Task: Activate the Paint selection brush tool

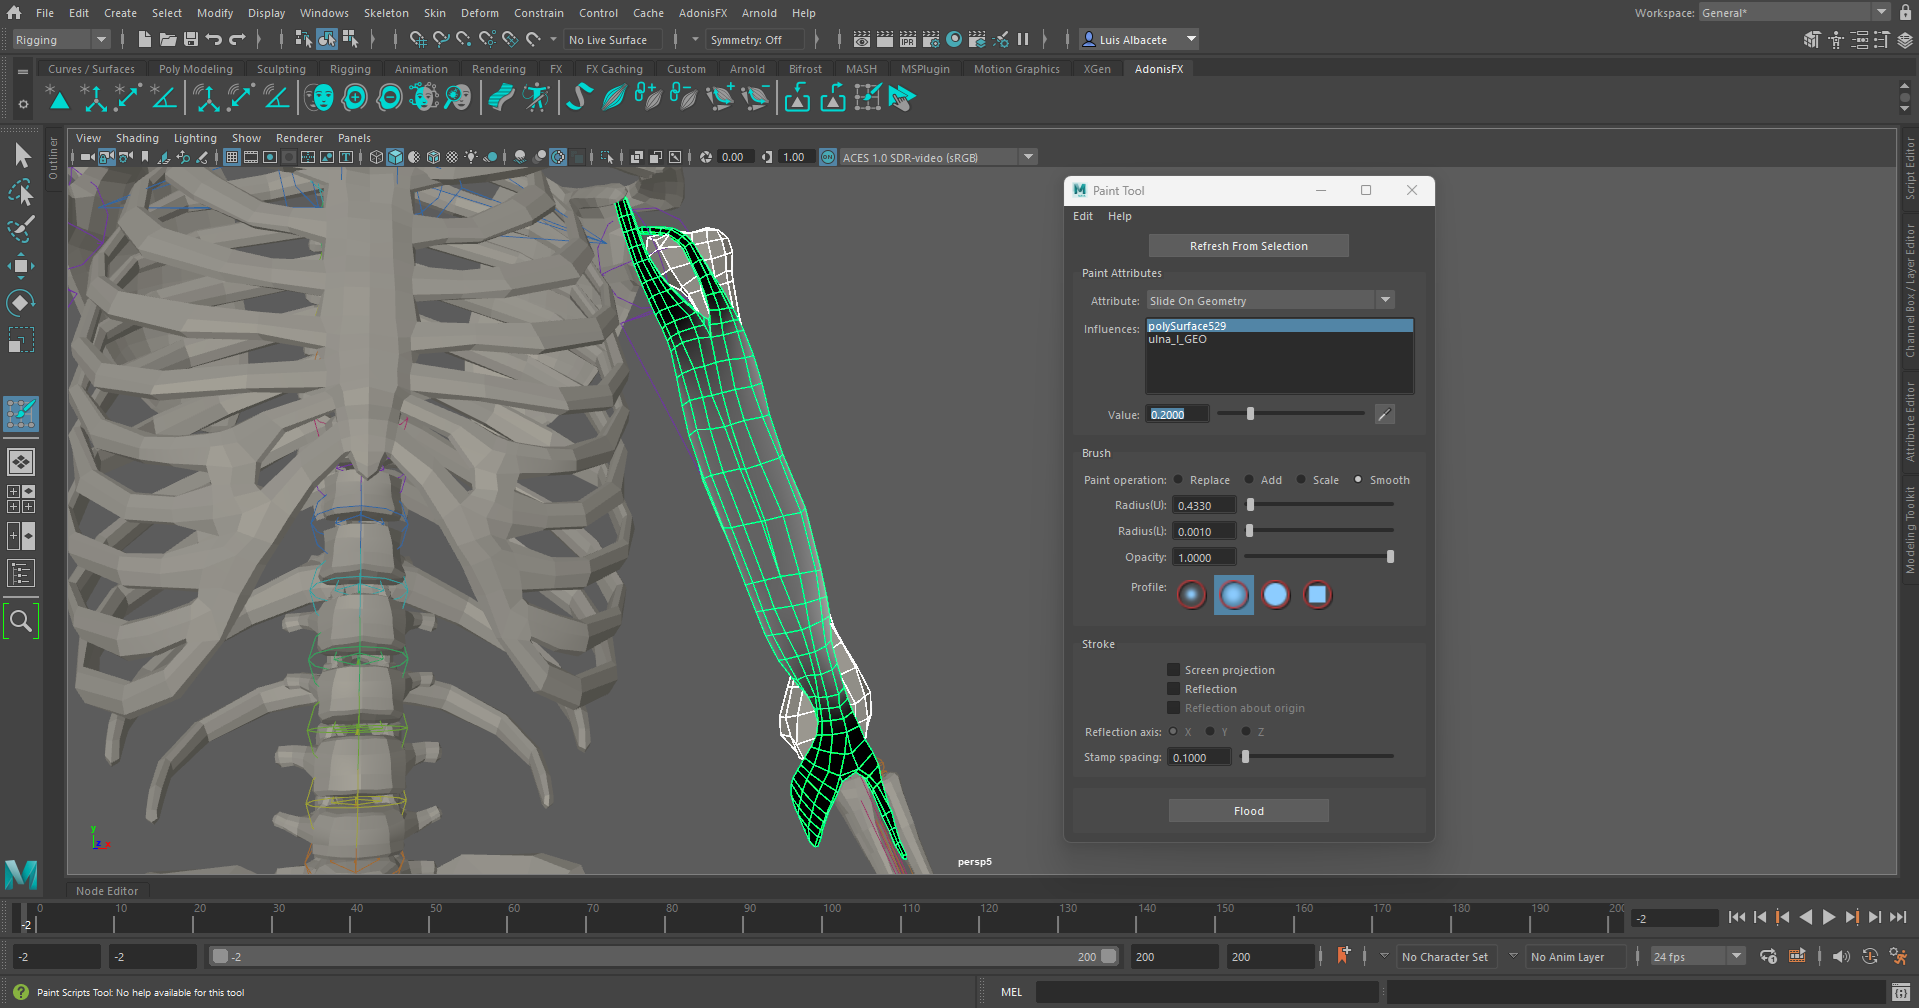Action: pos(21,229)
